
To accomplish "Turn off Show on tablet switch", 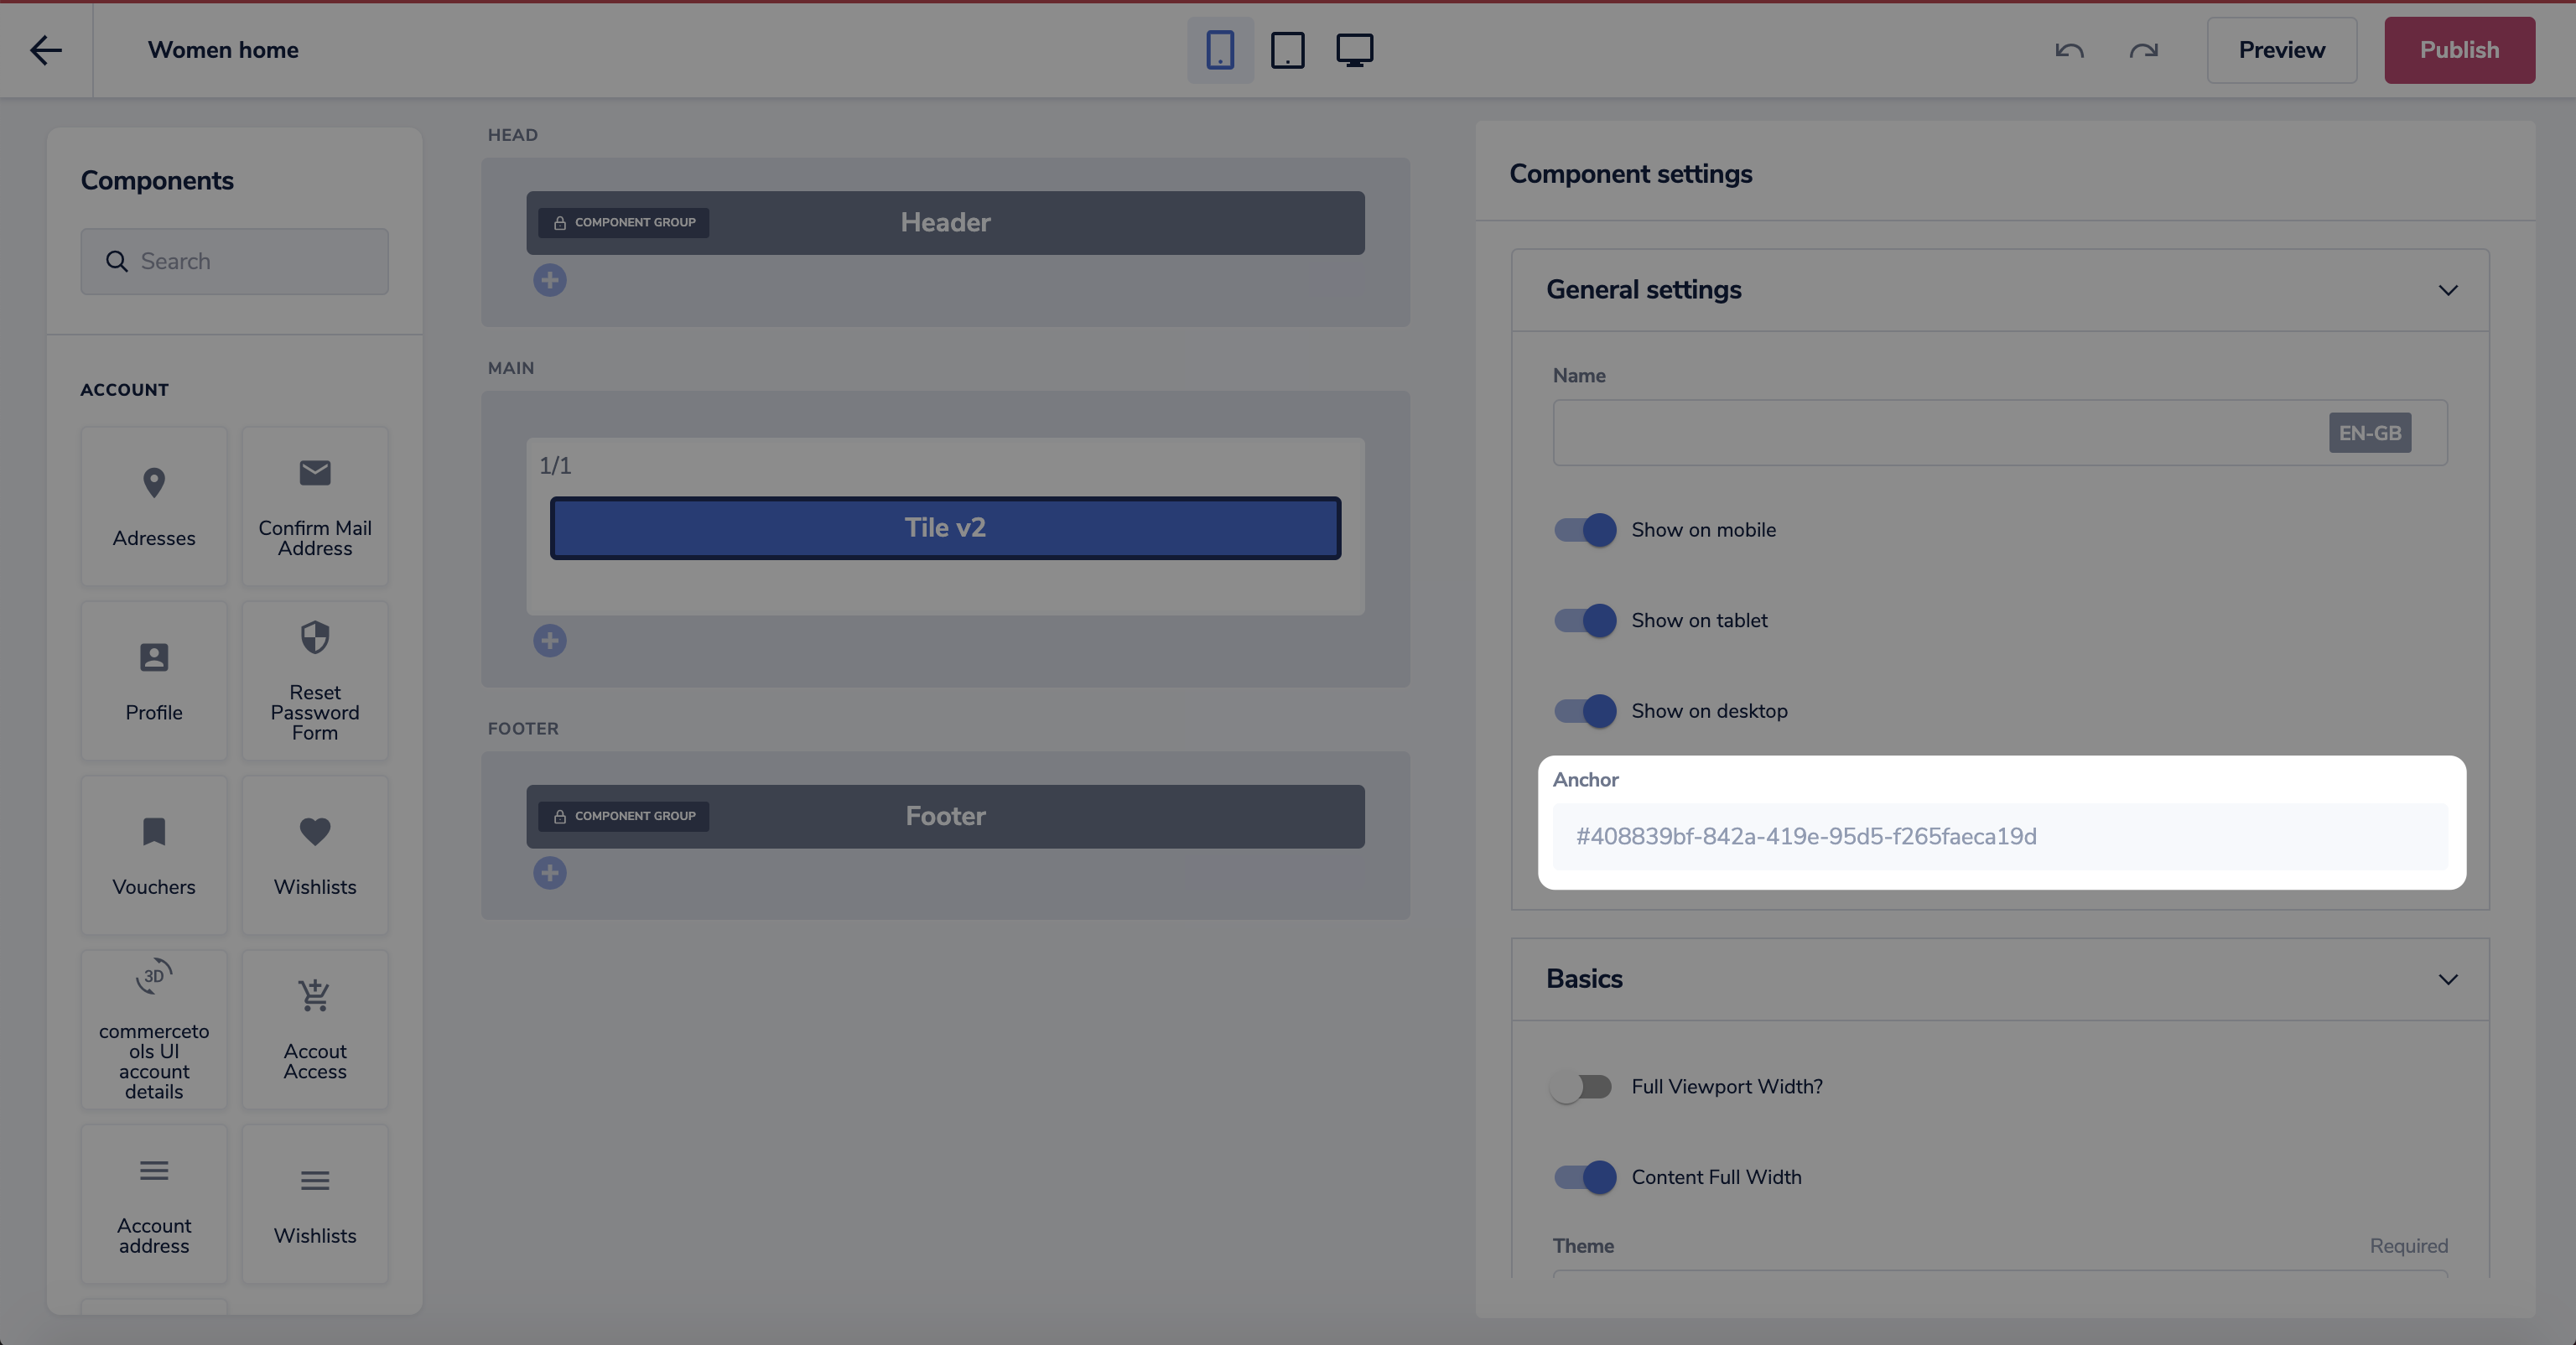I will point(1585,620).
